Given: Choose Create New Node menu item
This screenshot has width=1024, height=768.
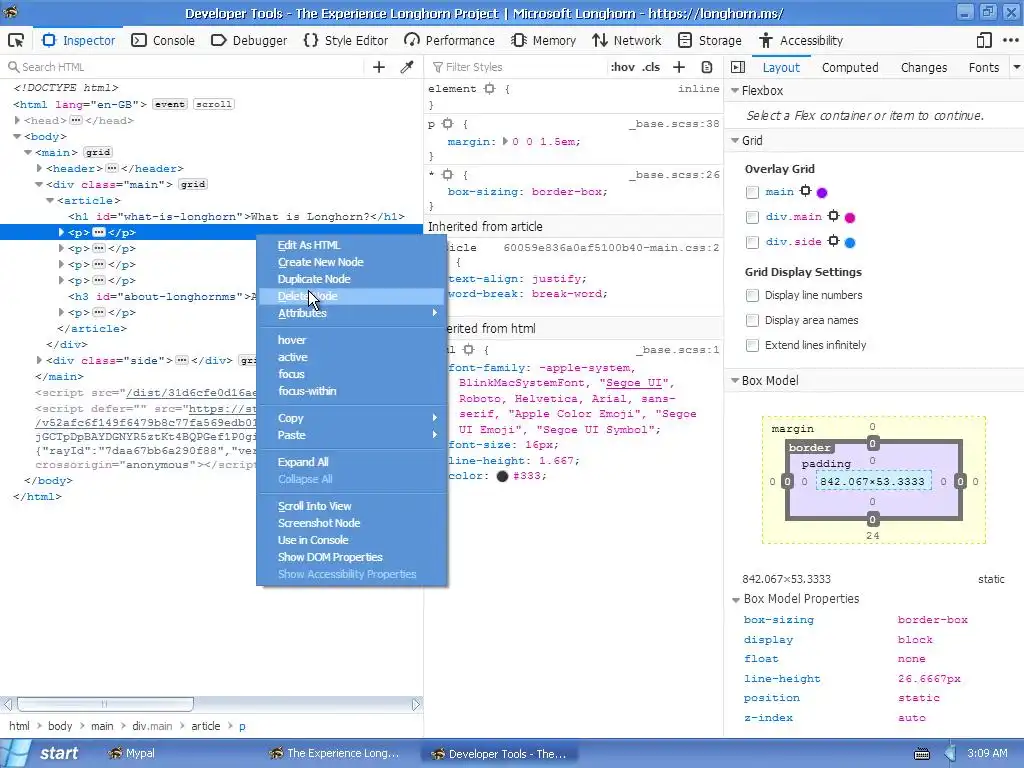Looking at the screenshot, I should (351, 262).
